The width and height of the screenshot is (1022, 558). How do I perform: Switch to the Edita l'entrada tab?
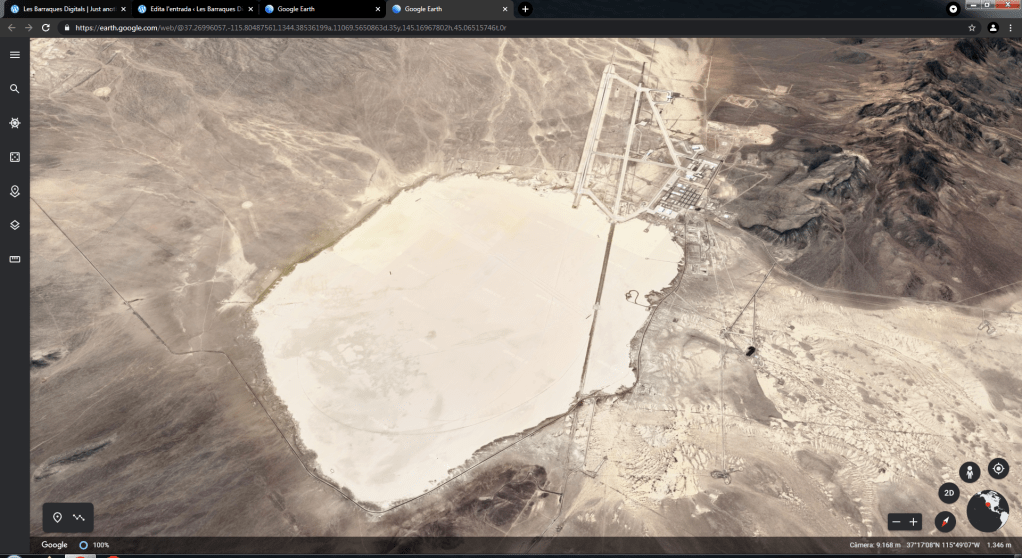[193, 9]
